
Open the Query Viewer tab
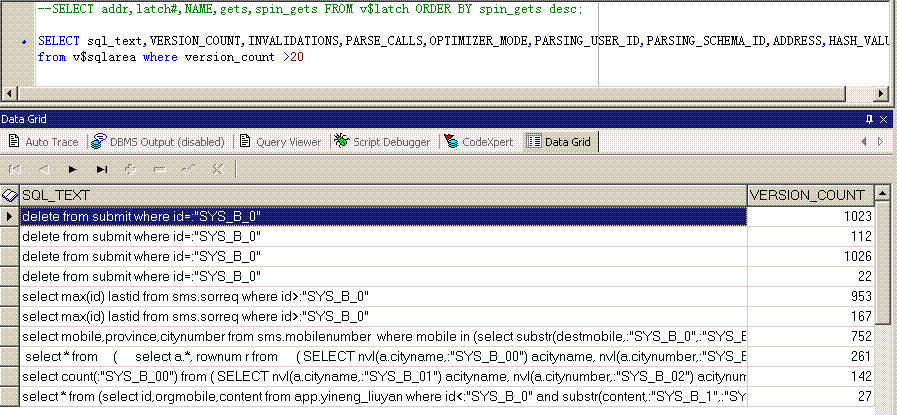[281, 142]
